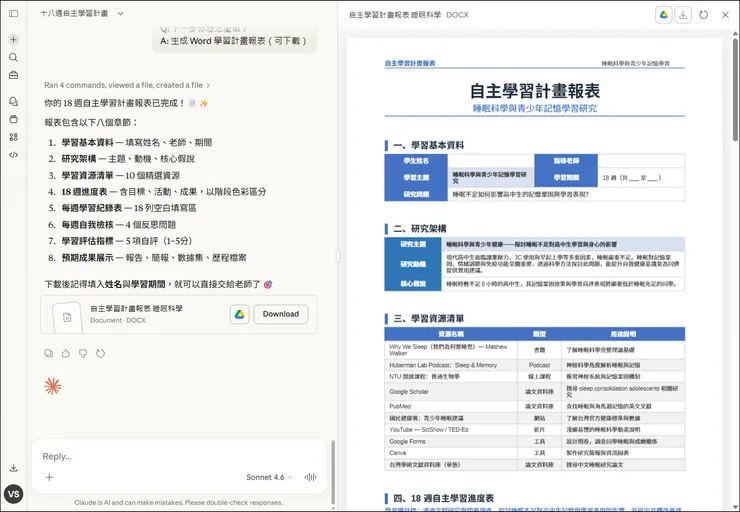The image size is (740, 512).
Task: Click document heading 自主學習計畫報表
Action: (x=535, y=91)
